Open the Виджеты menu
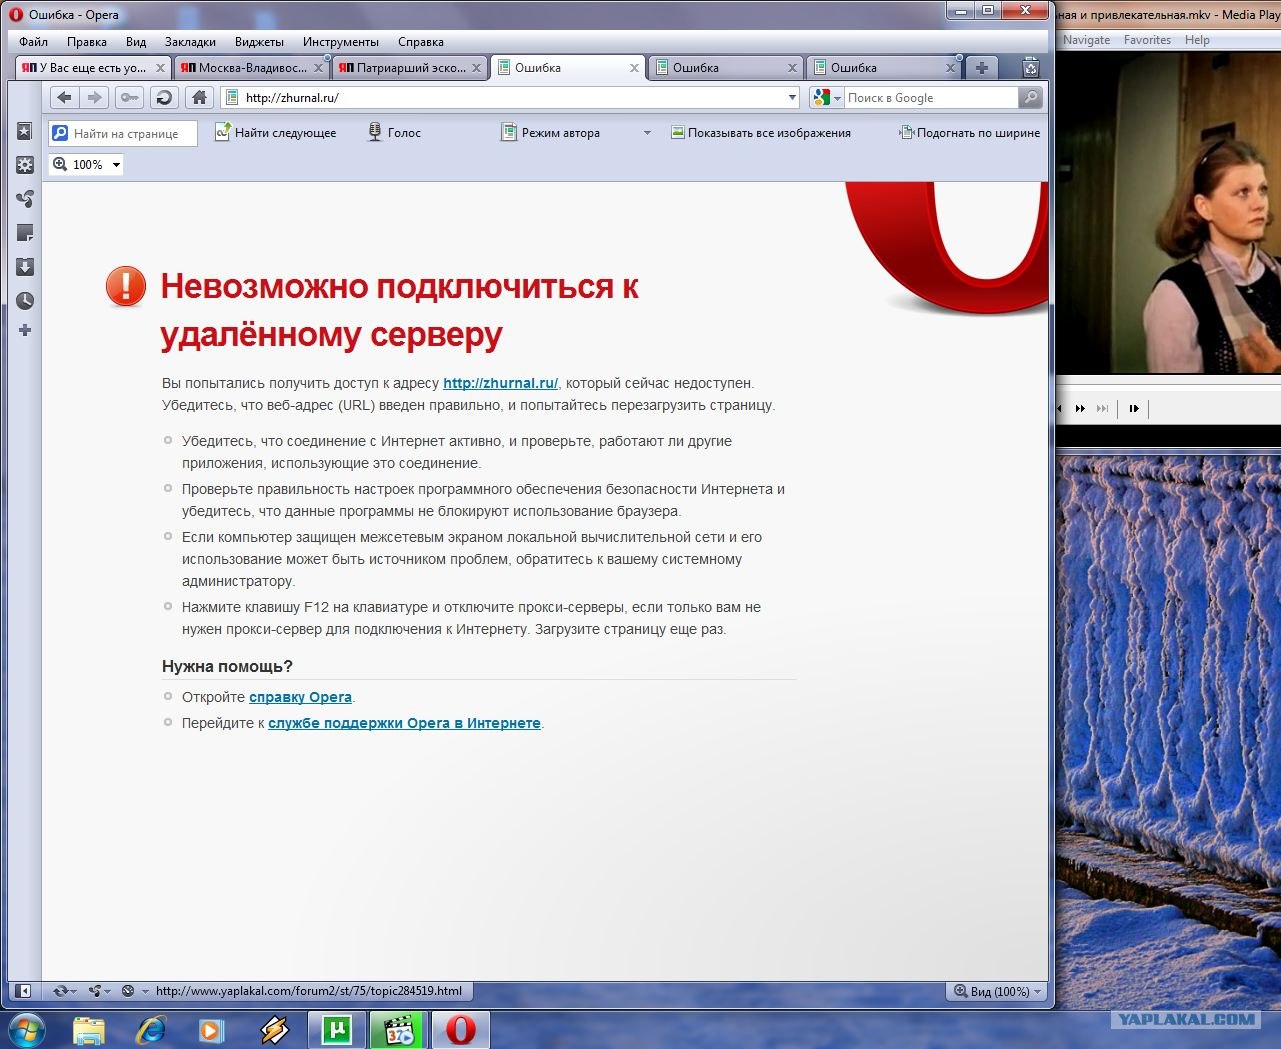 [259, 42]
